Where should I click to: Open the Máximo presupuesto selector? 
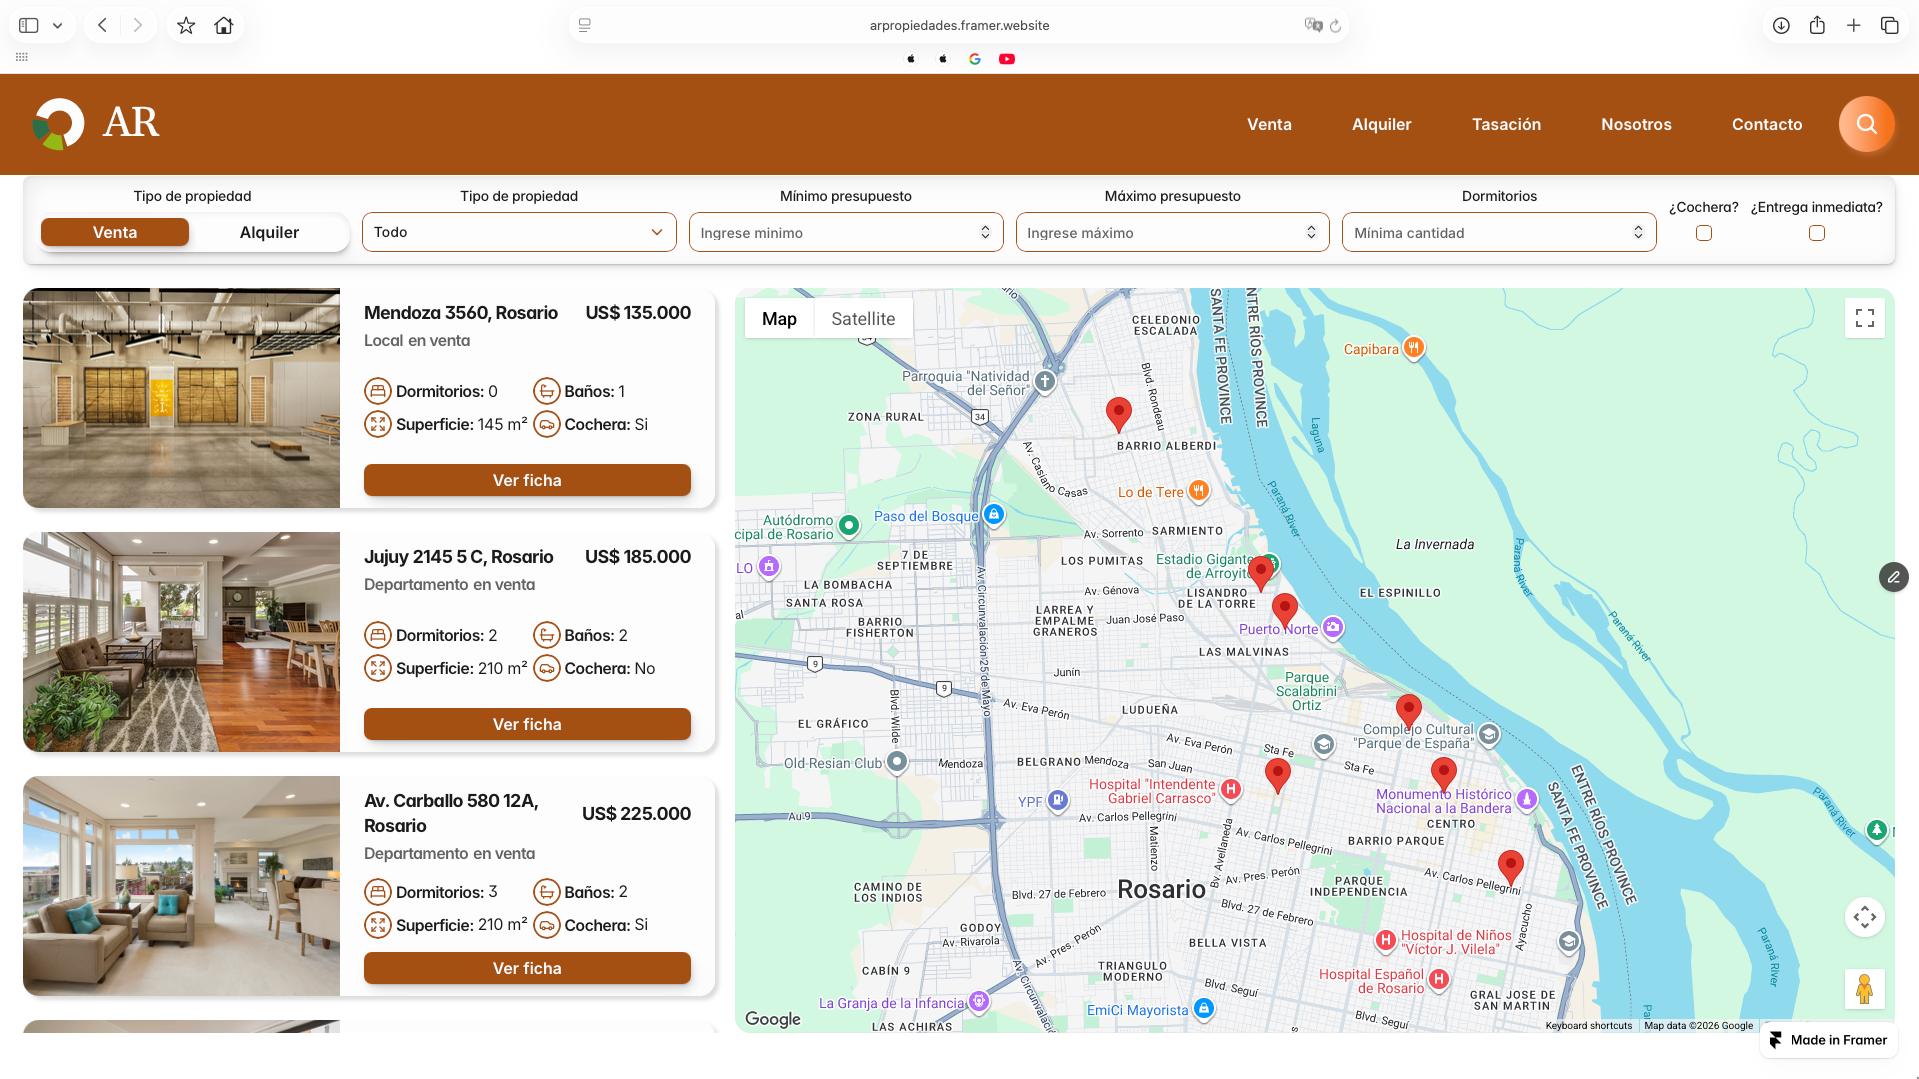[x=1172, y=232]
